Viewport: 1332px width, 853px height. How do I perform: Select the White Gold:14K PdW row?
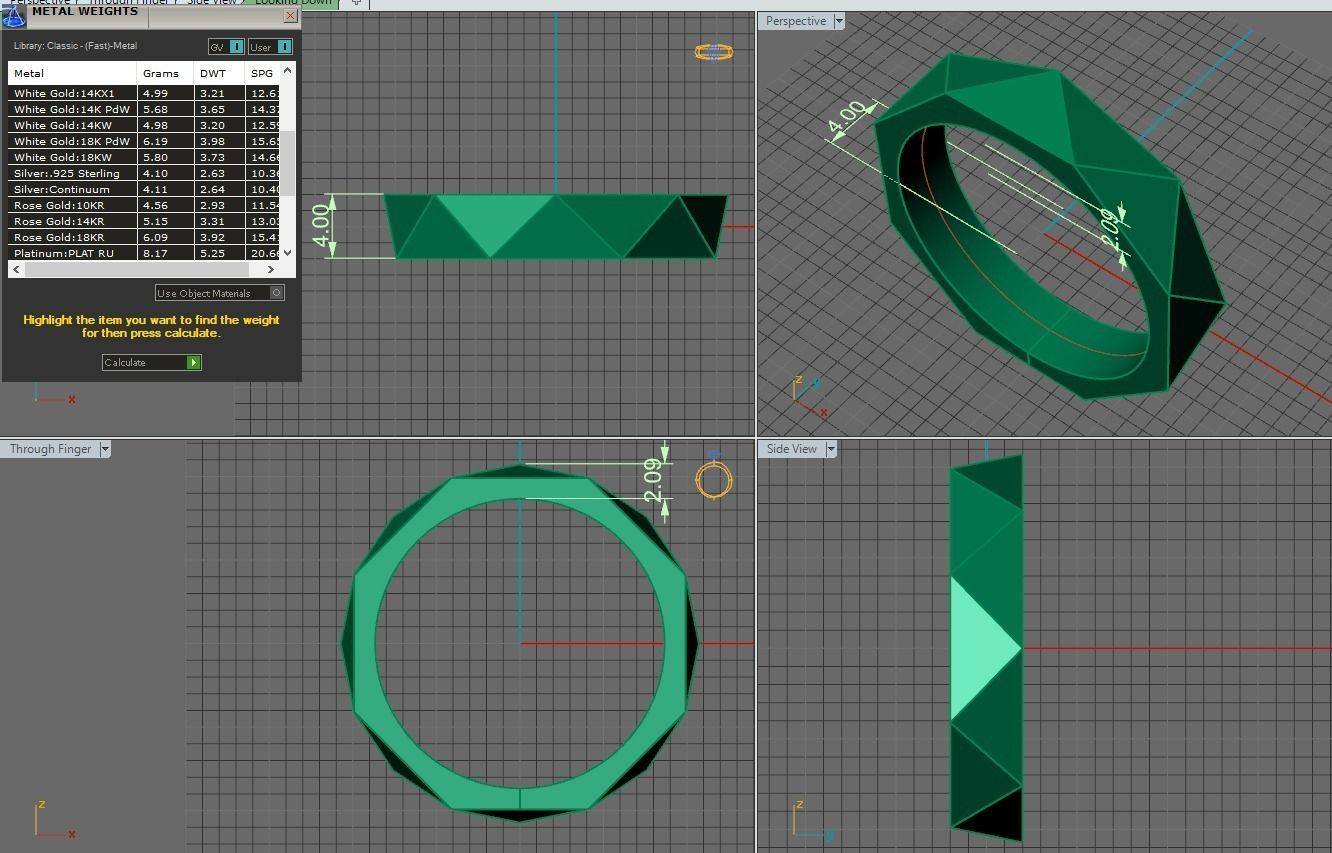[x=144, y=109]
